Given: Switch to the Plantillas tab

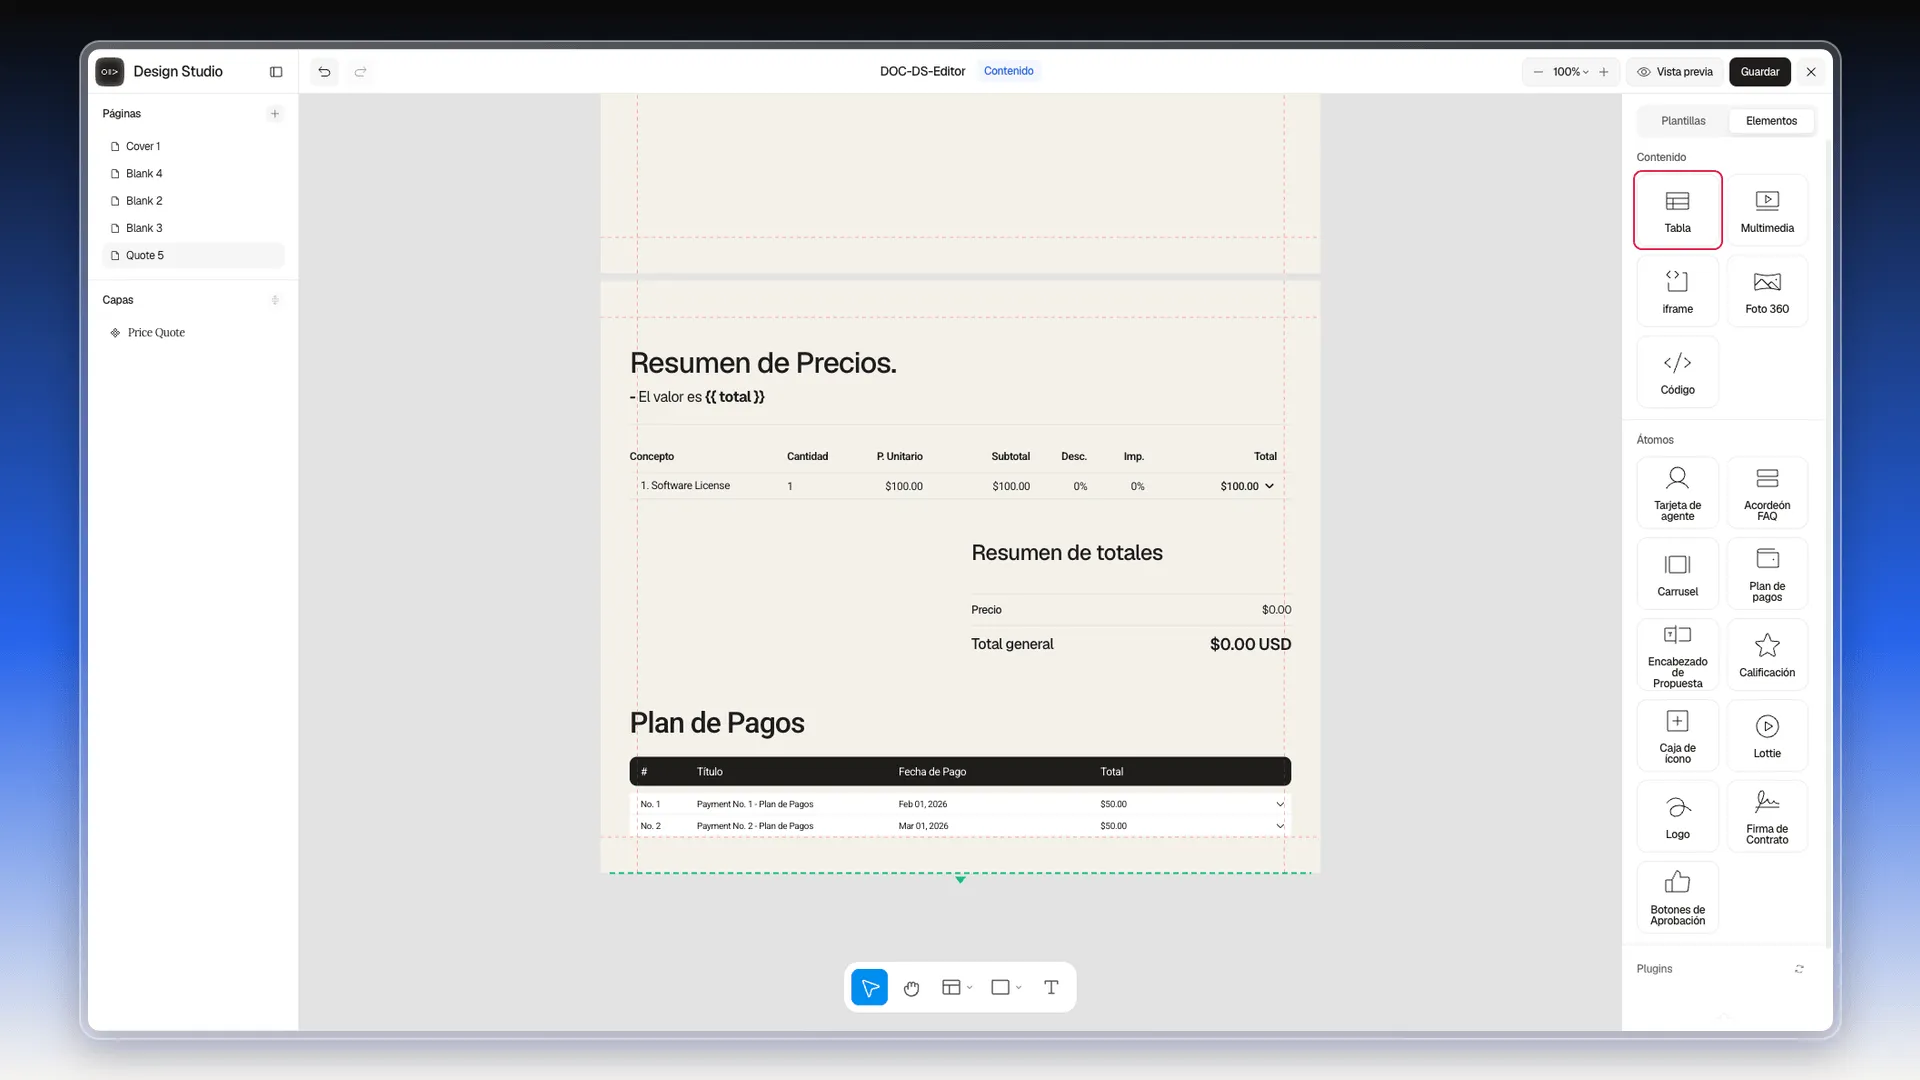Looking at the screenshot, I should pos(1683,121).
